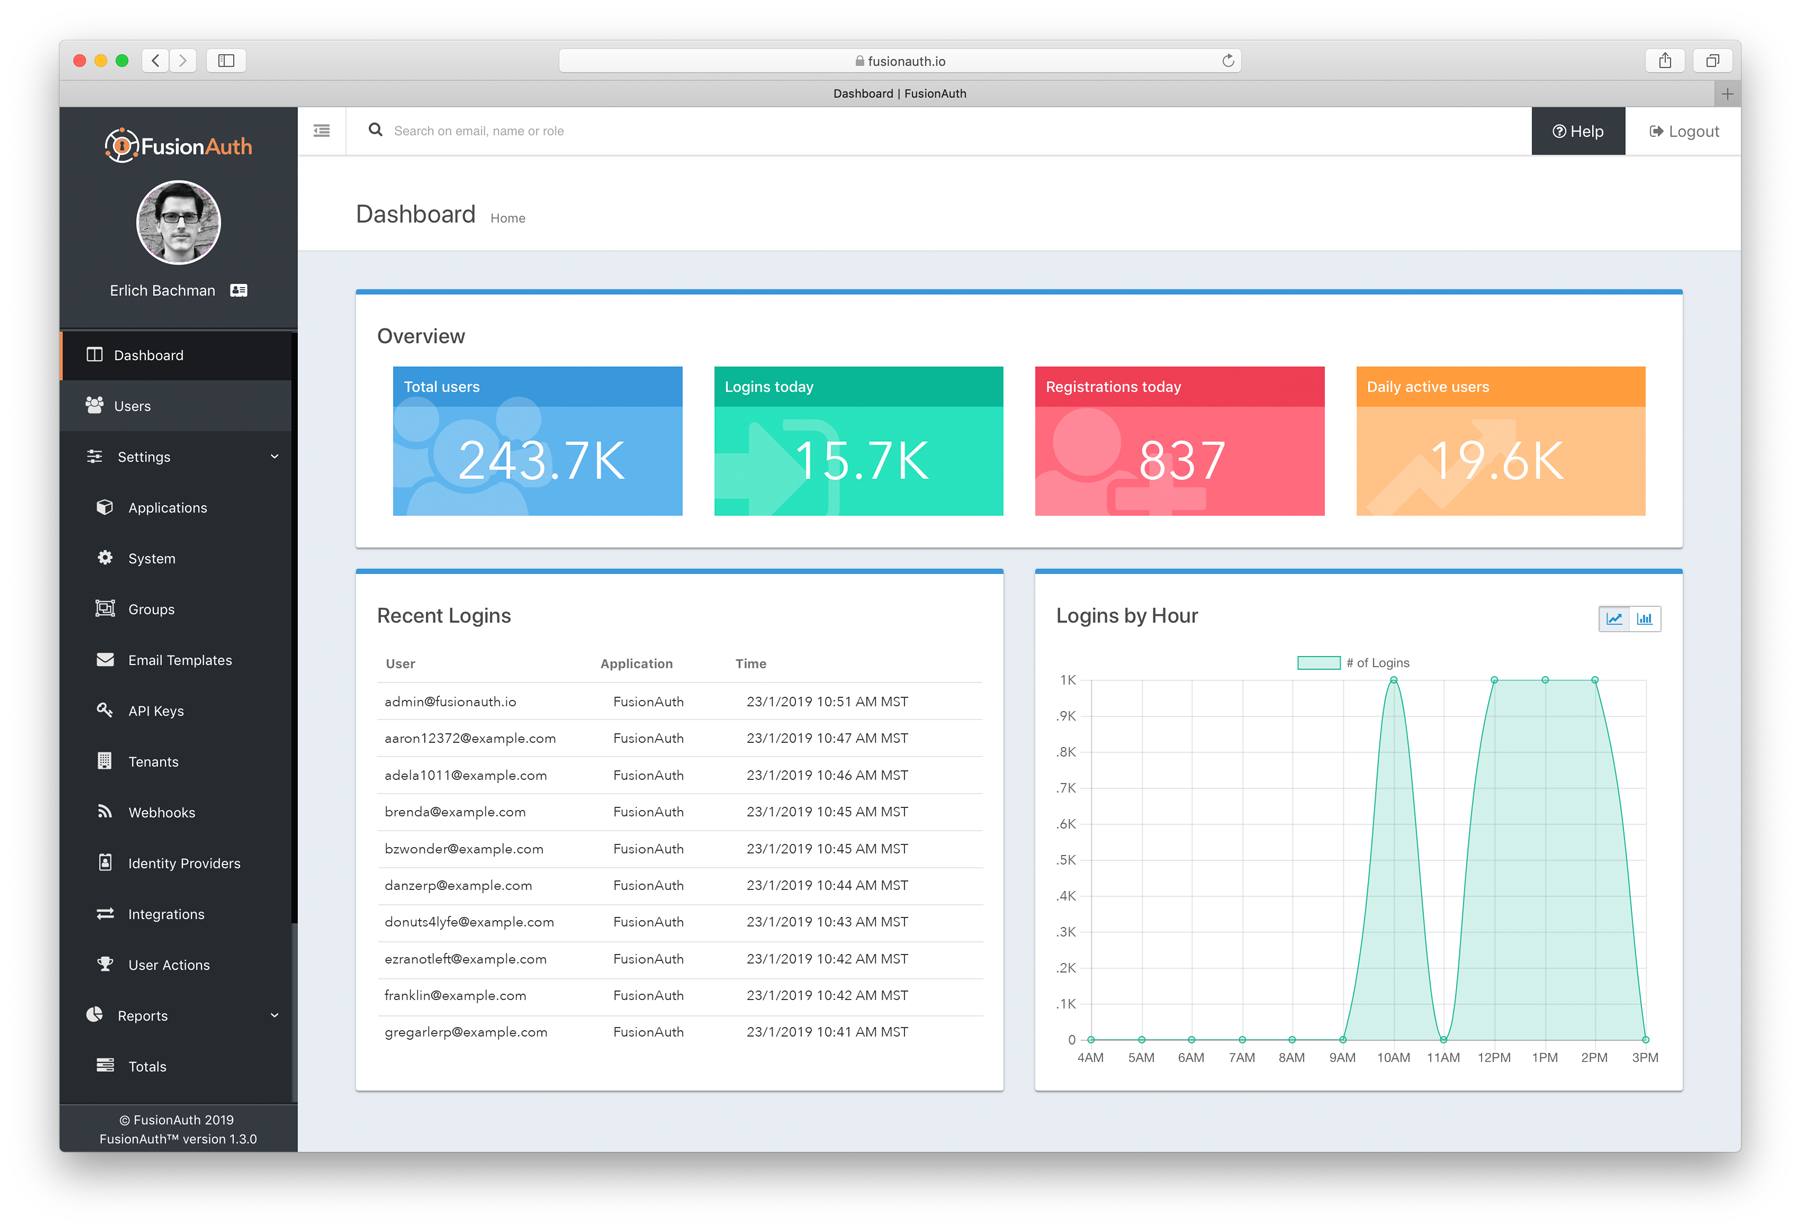Go back in Safari history

(x=155, y=61)
